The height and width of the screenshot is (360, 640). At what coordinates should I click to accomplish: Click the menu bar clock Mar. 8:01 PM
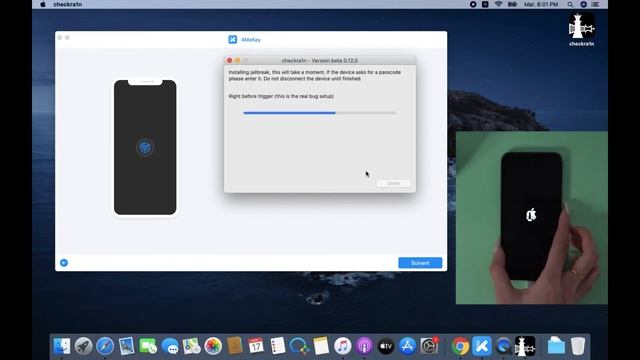pos(541,4)
